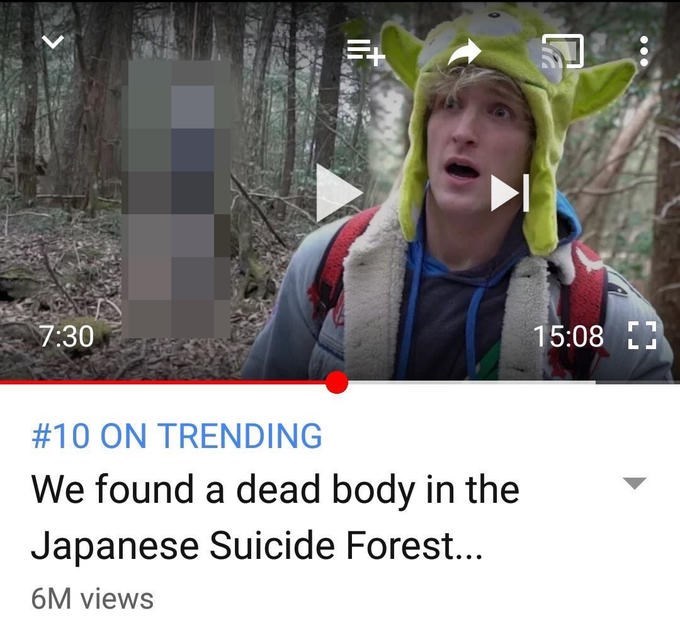Open the #10 ON TRENDING link
680x632 pixels.
tap(177, 436)
